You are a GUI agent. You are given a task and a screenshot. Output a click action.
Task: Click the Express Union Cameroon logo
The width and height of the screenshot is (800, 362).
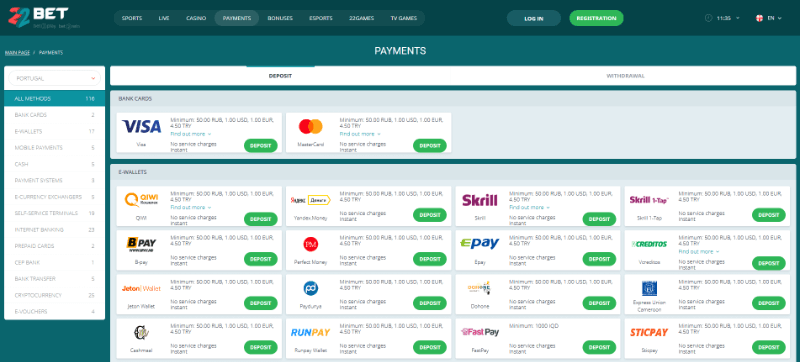(x=649, y=288)
